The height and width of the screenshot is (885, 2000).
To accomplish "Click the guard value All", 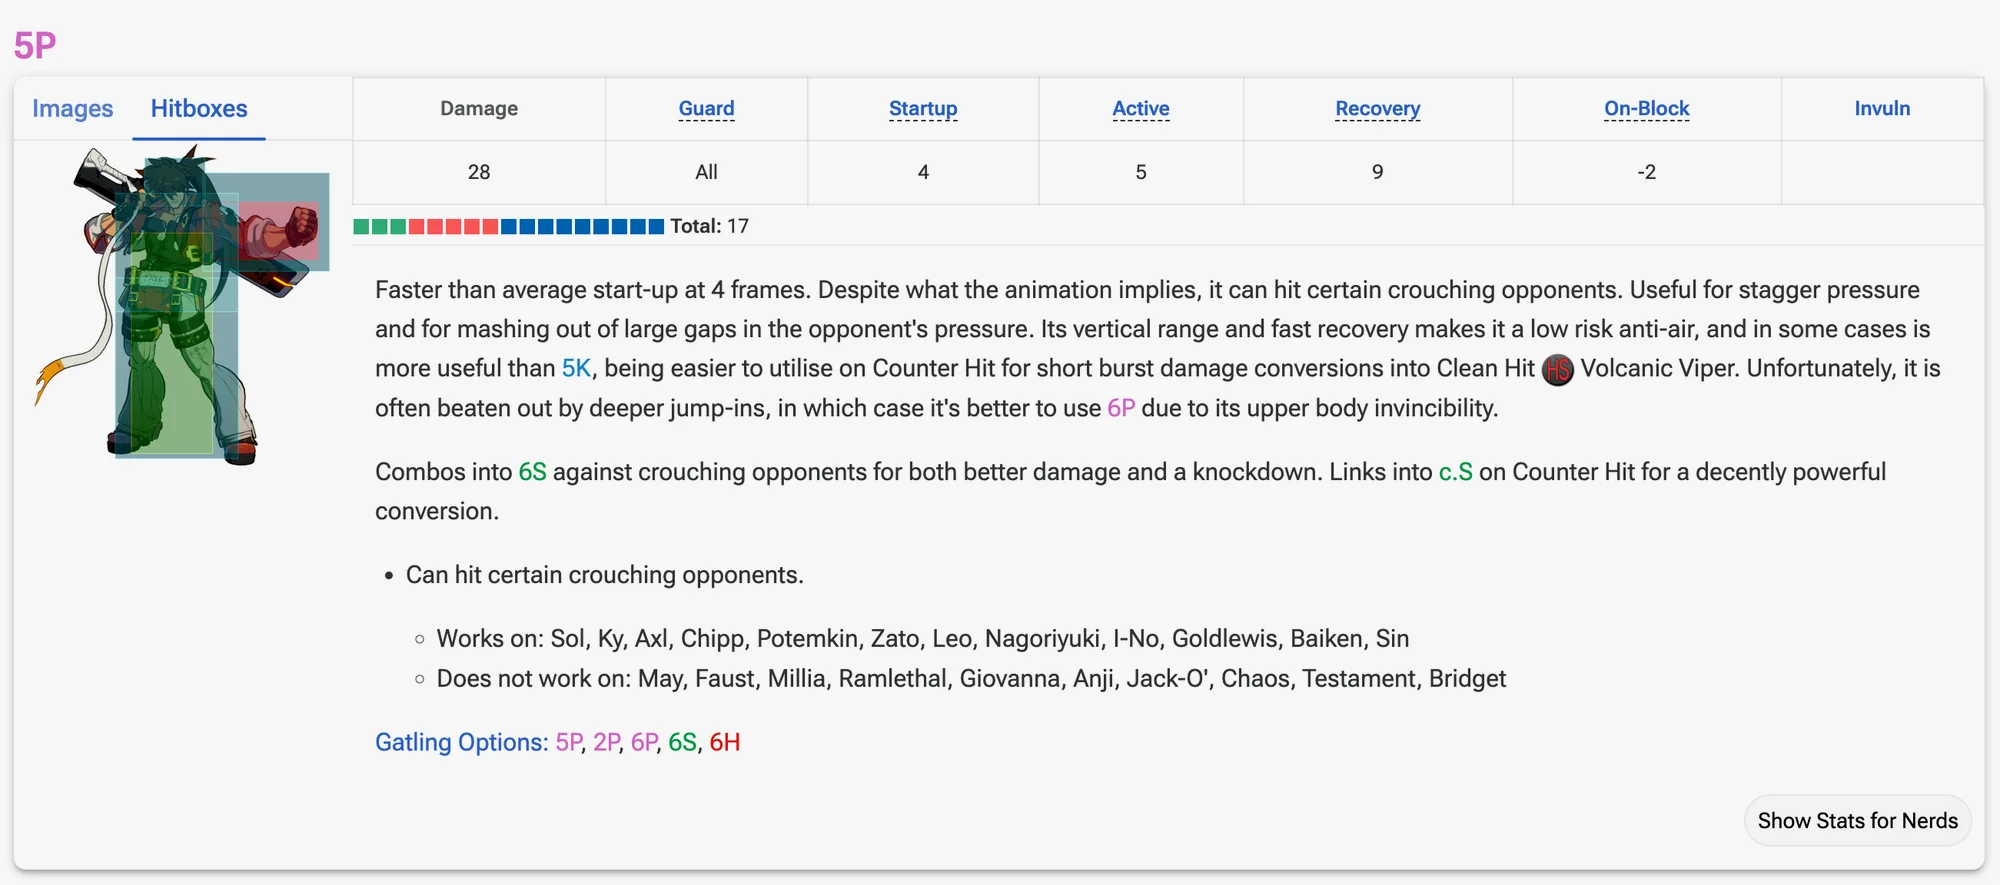I will click(706, 172).
